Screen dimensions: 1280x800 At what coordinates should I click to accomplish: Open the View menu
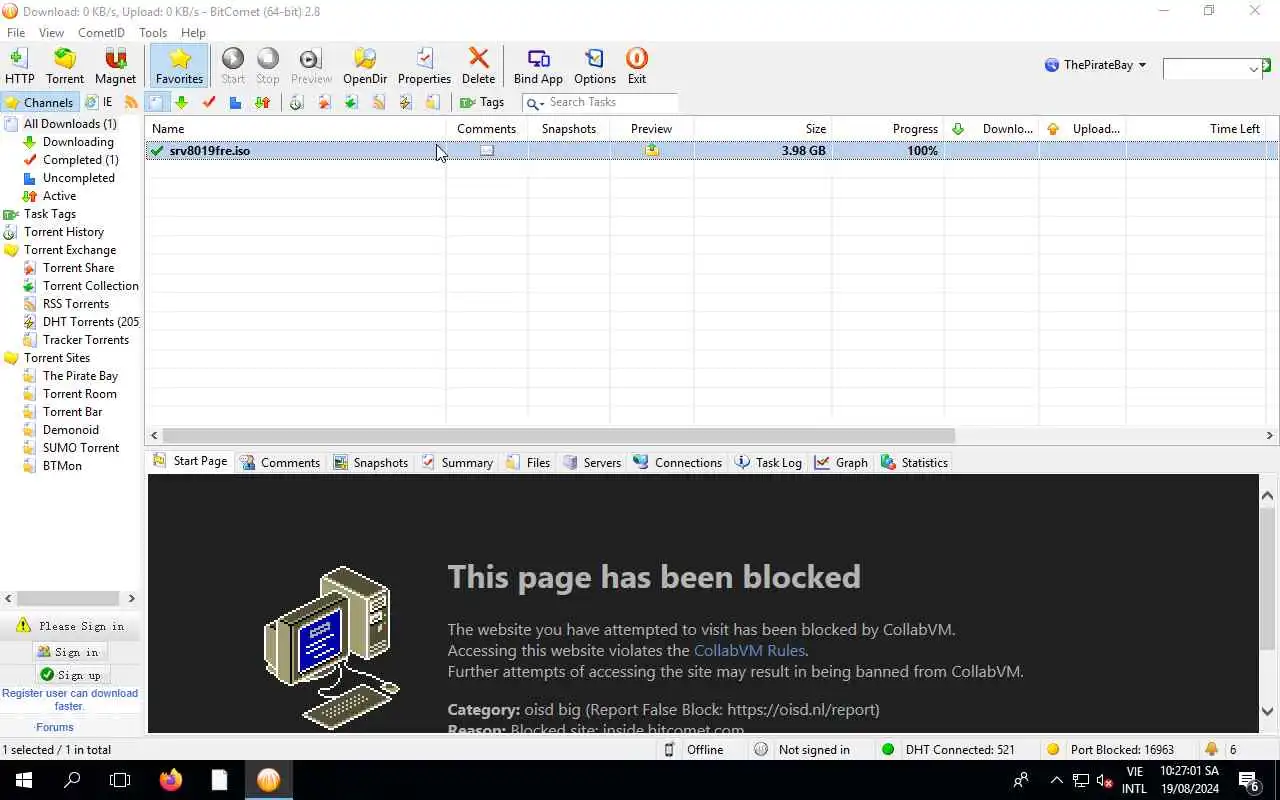pos(51,33)
